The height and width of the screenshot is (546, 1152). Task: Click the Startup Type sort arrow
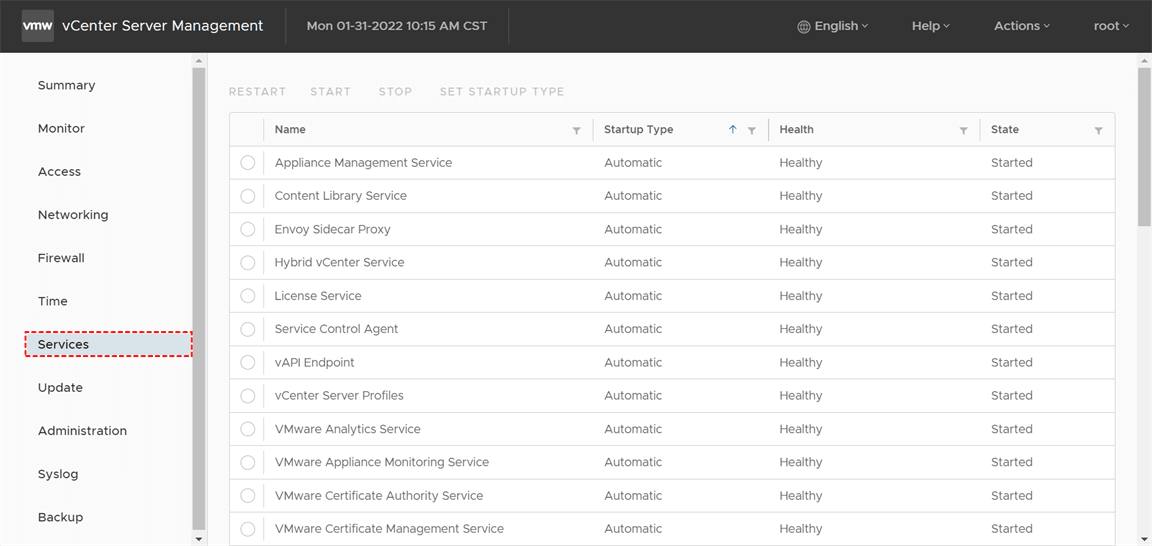click(733, 130)
